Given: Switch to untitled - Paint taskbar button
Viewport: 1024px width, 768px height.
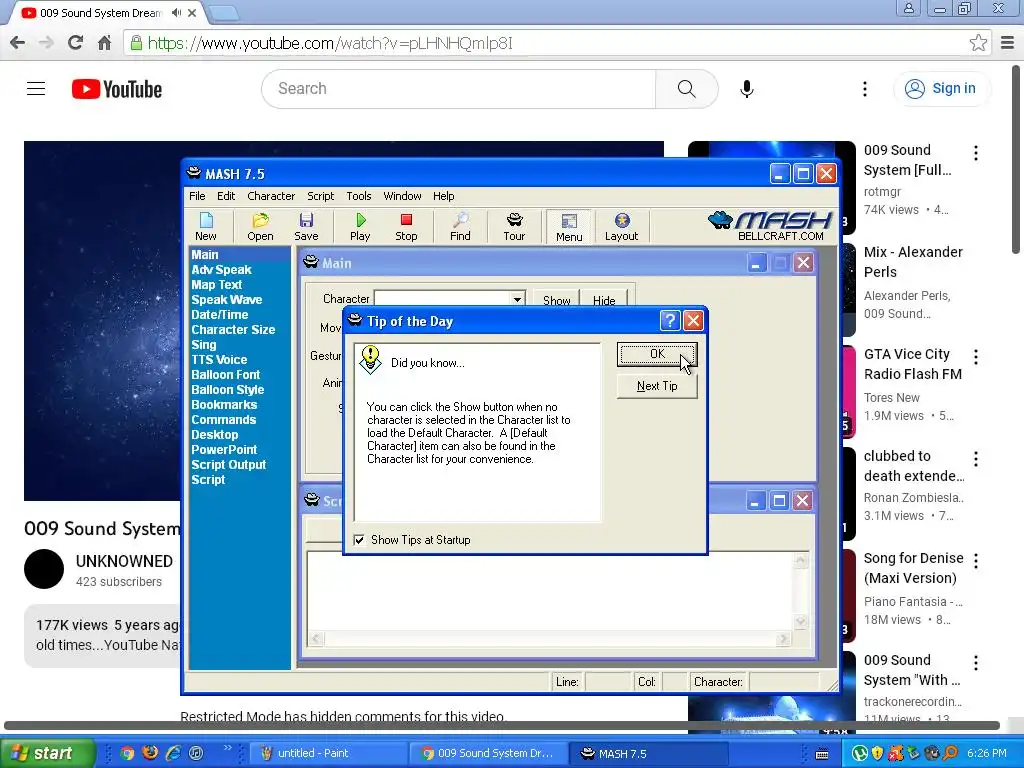Looking at the screenshot, I should [328, 753].
